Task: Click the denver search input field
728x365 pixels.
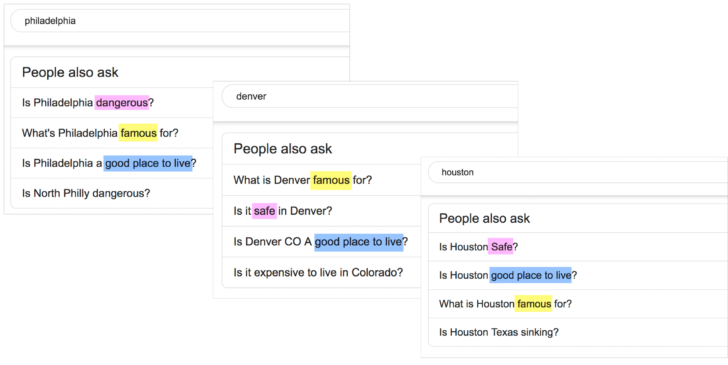Action: [x=370, y=97]
